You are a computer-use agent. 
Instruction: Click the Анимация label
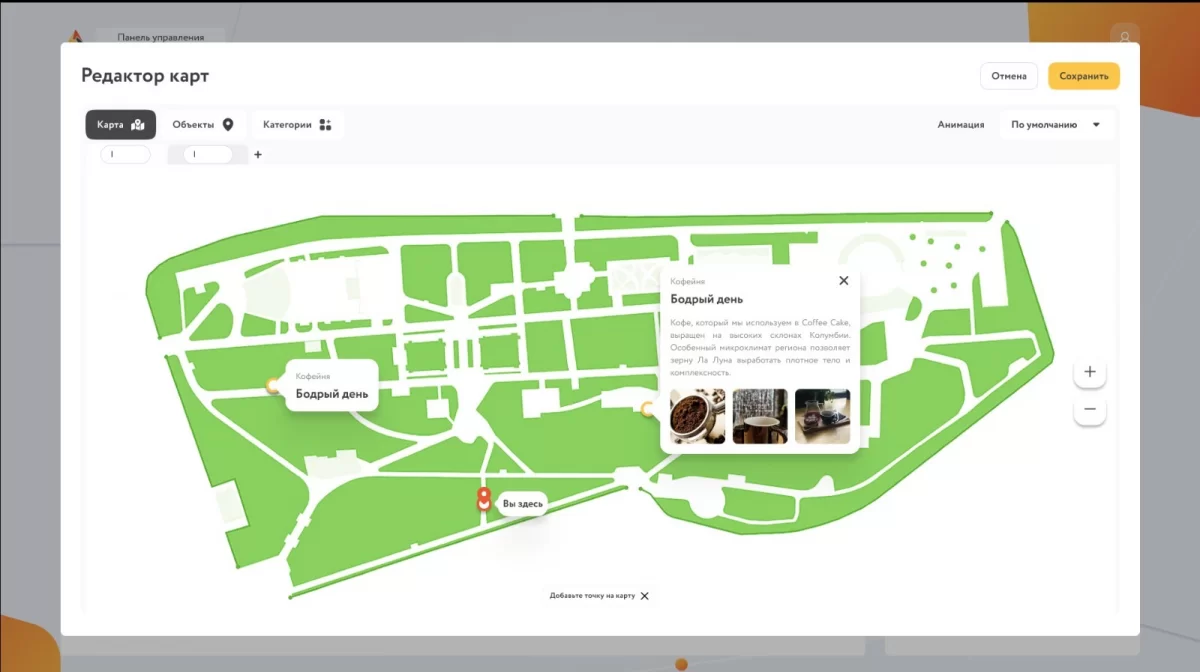coord(961,125)
